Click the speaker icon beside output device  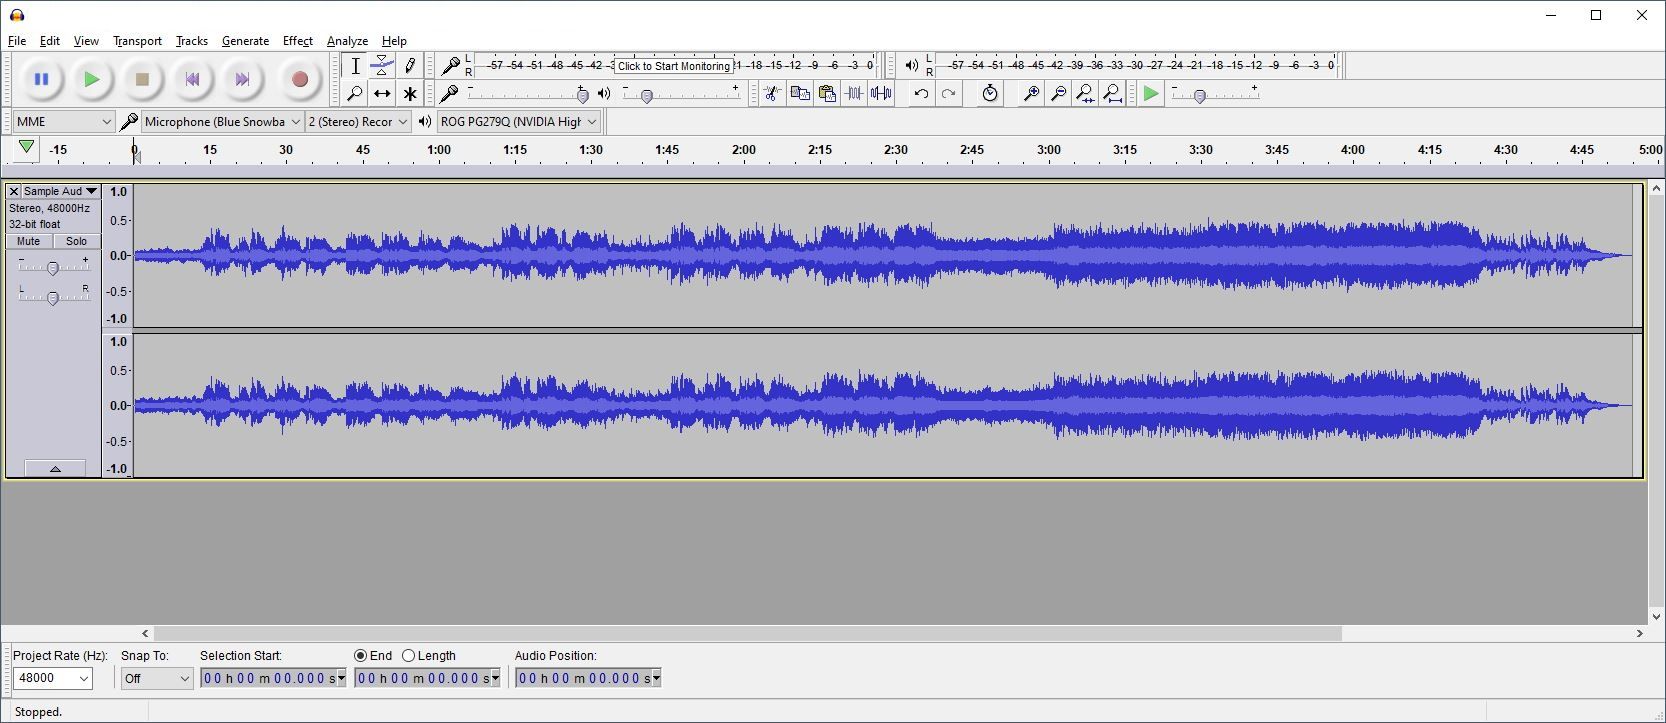[425, 121]
